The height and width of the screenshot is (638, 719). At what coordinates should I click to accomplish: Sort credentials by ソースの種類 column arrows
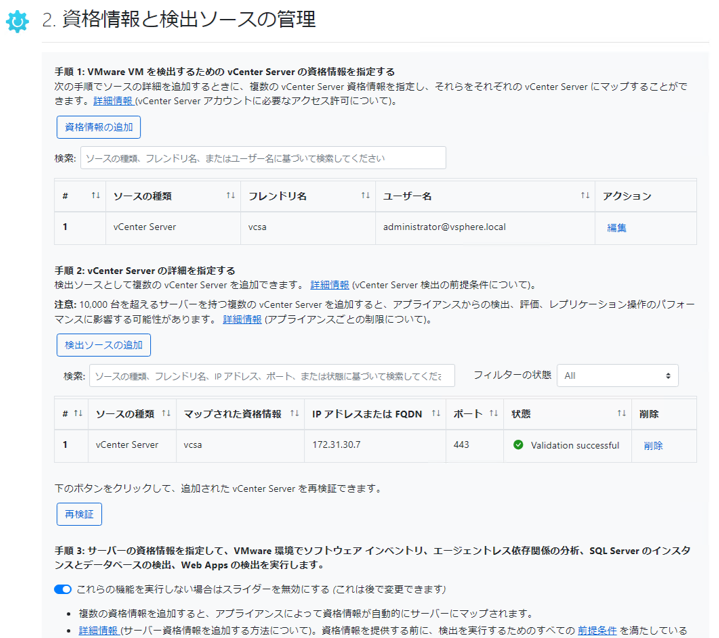230,196
